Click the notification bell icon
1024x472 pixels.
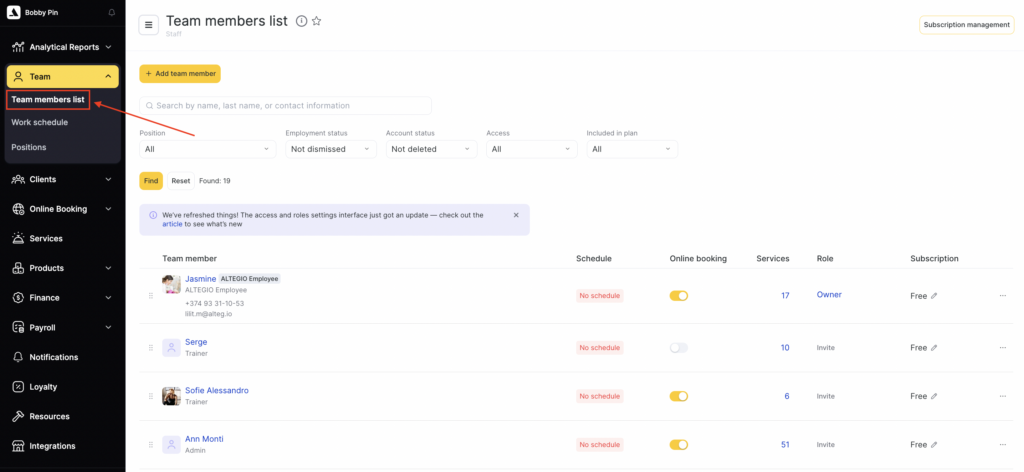tap(110, 13)
